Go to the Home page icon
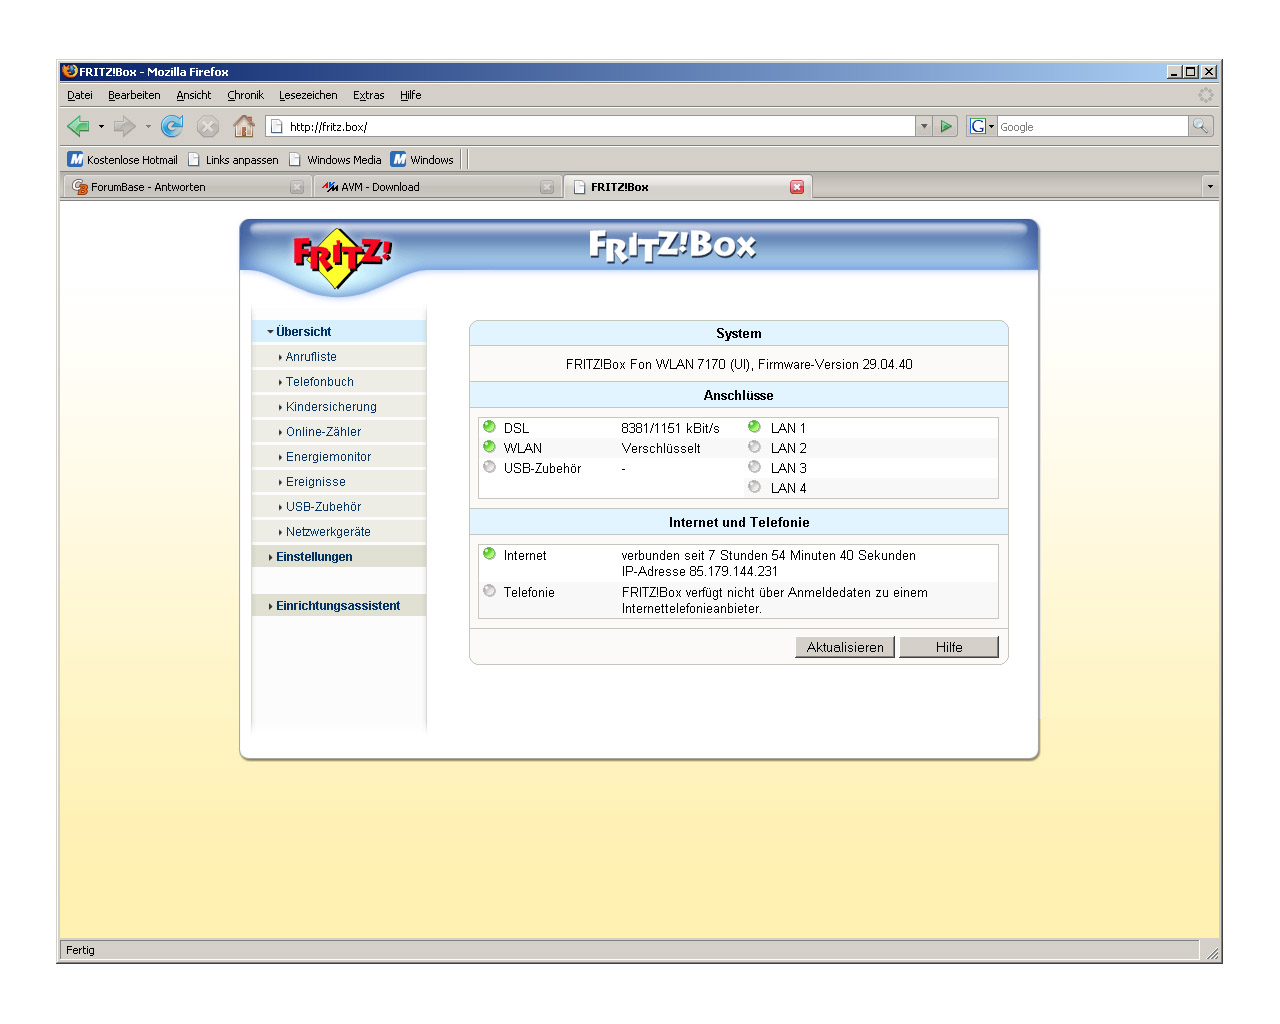 coord(244,126)
